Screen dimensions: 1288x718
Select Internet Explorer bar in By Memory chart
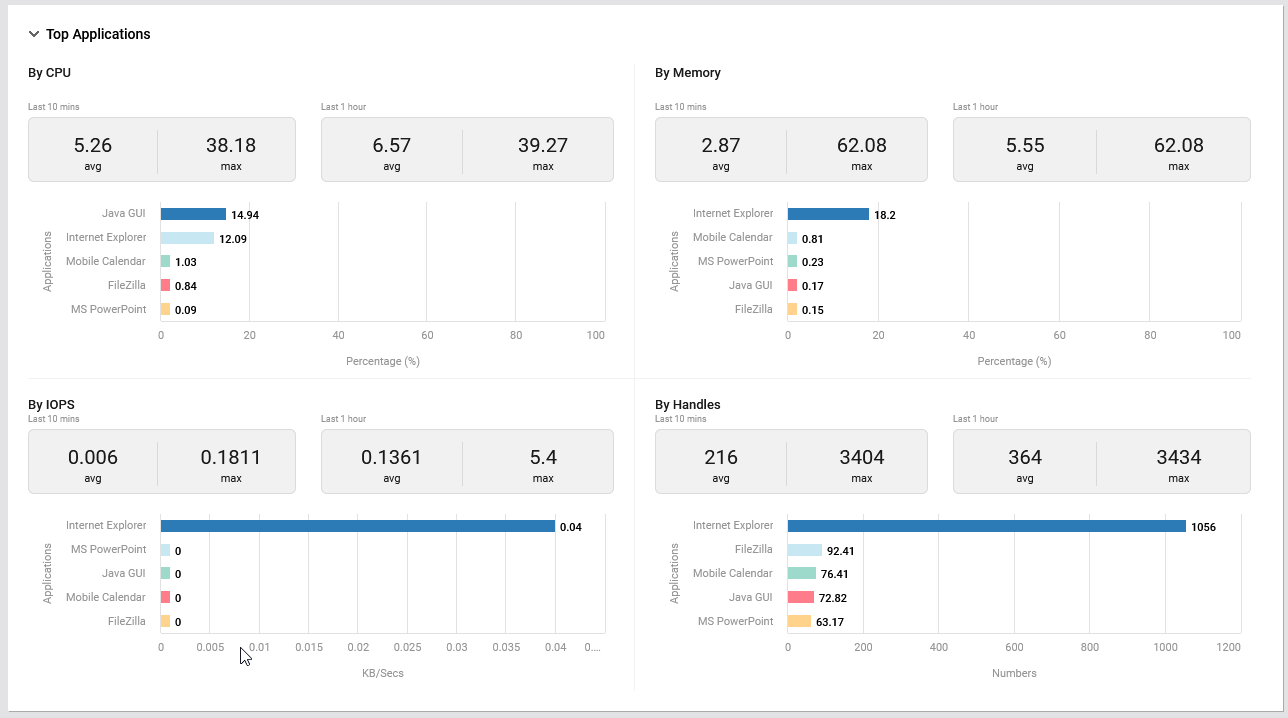point(828,214)
